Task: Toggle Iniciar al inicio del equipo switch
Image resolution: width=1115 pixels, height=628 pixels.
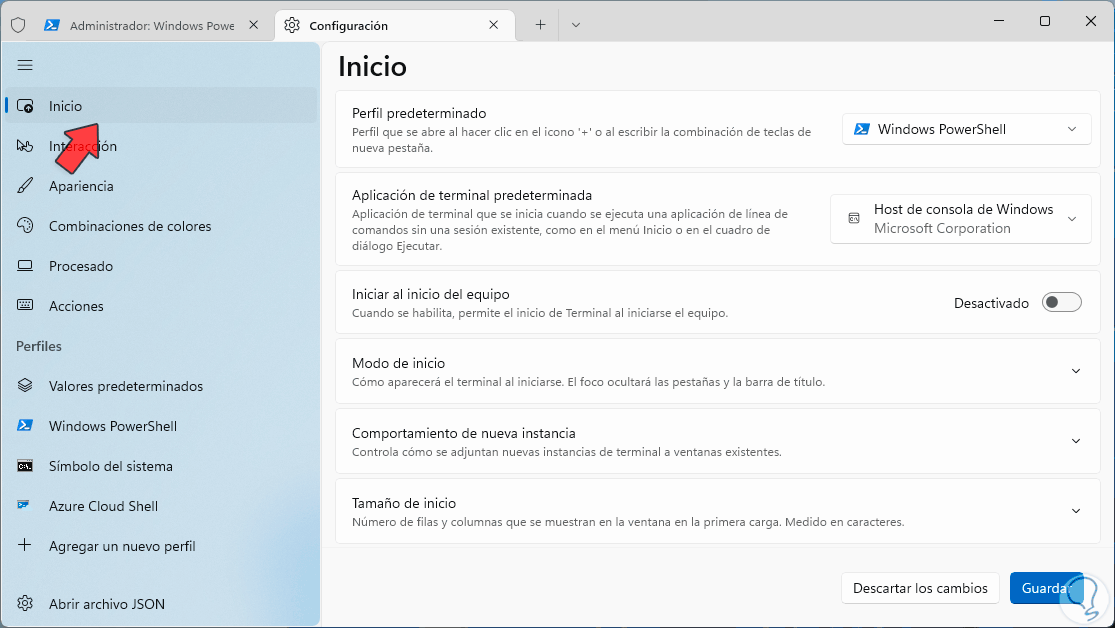Action: click(x=1061, y=303)
